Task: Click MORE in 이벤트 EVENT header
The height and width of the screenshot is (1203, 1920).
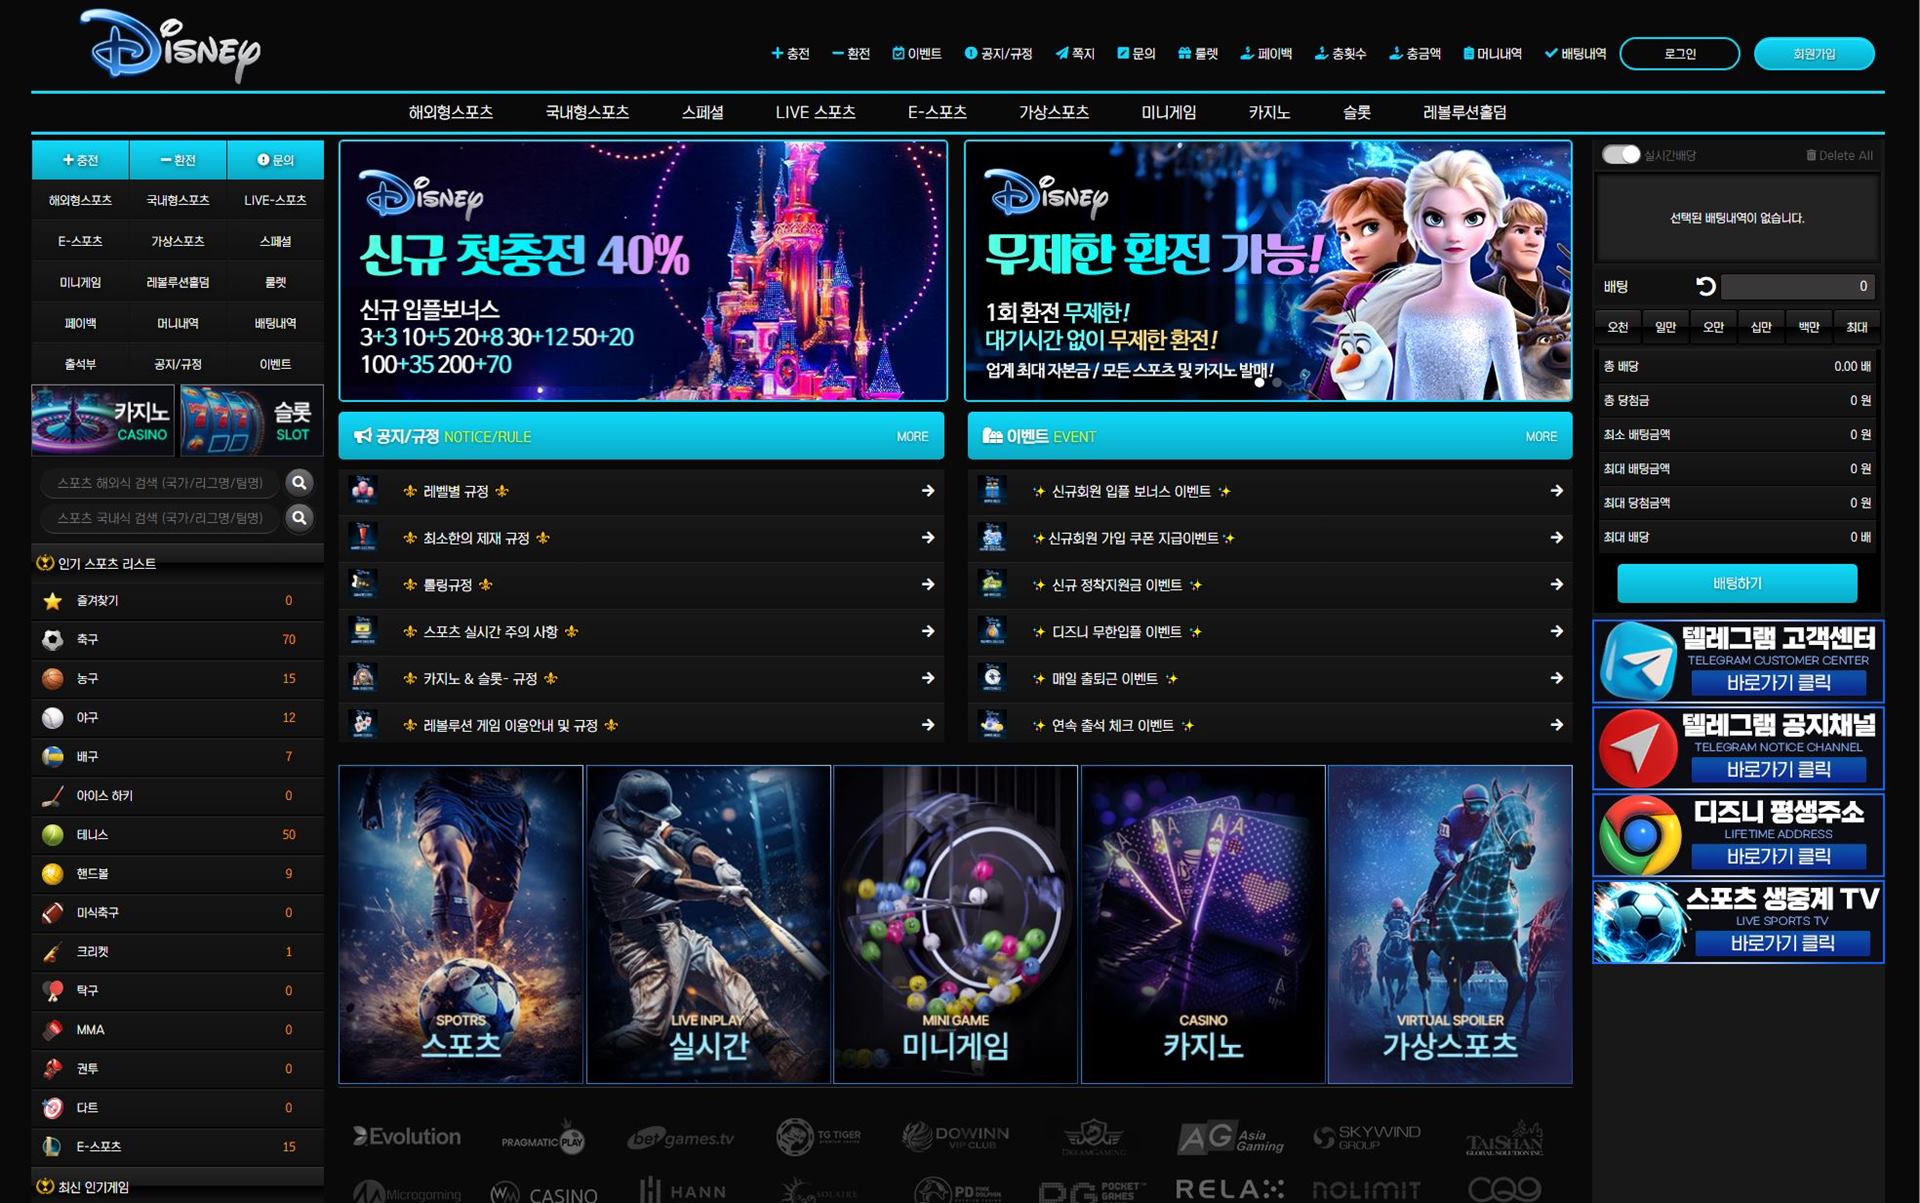Action: tap(1541, 437)
